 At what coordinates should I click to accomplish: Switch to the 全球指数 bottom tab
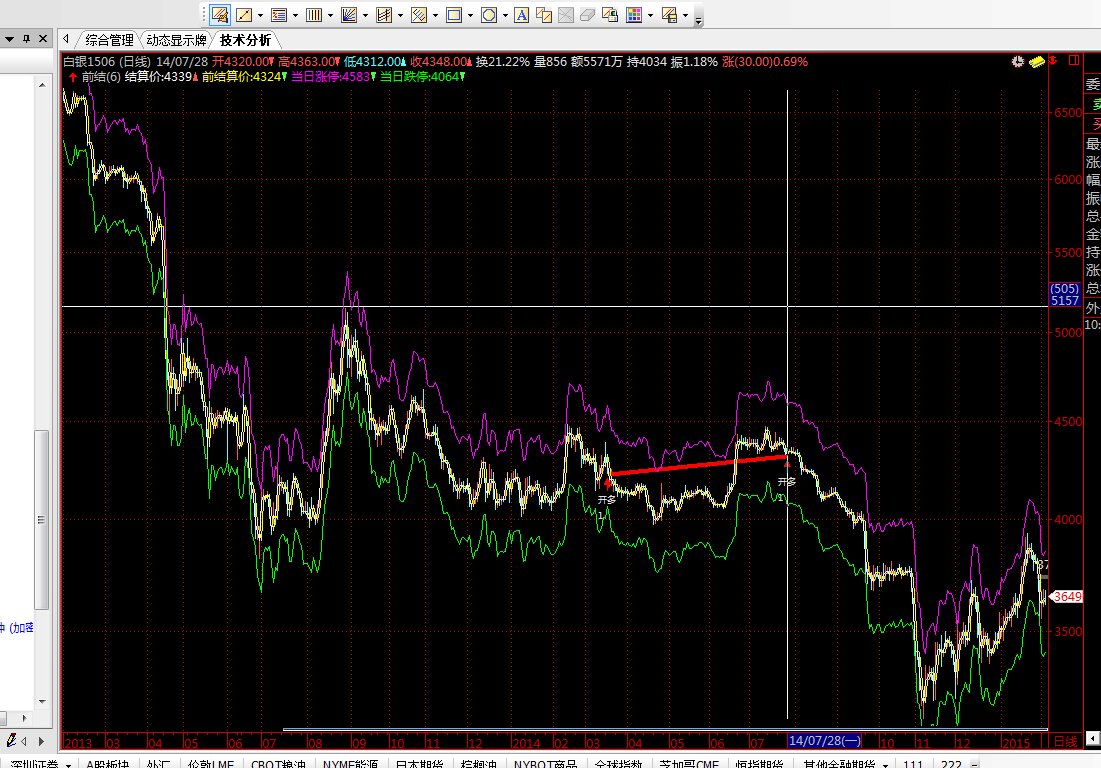pyautogui.click(x=619, y=764)
